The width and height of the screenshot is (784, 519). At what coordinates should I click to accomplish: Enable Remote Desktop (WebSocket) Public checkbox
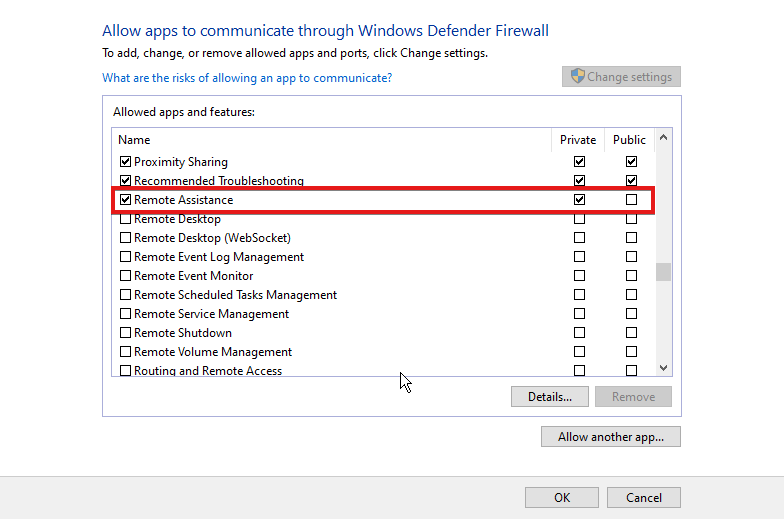[632, 238]
